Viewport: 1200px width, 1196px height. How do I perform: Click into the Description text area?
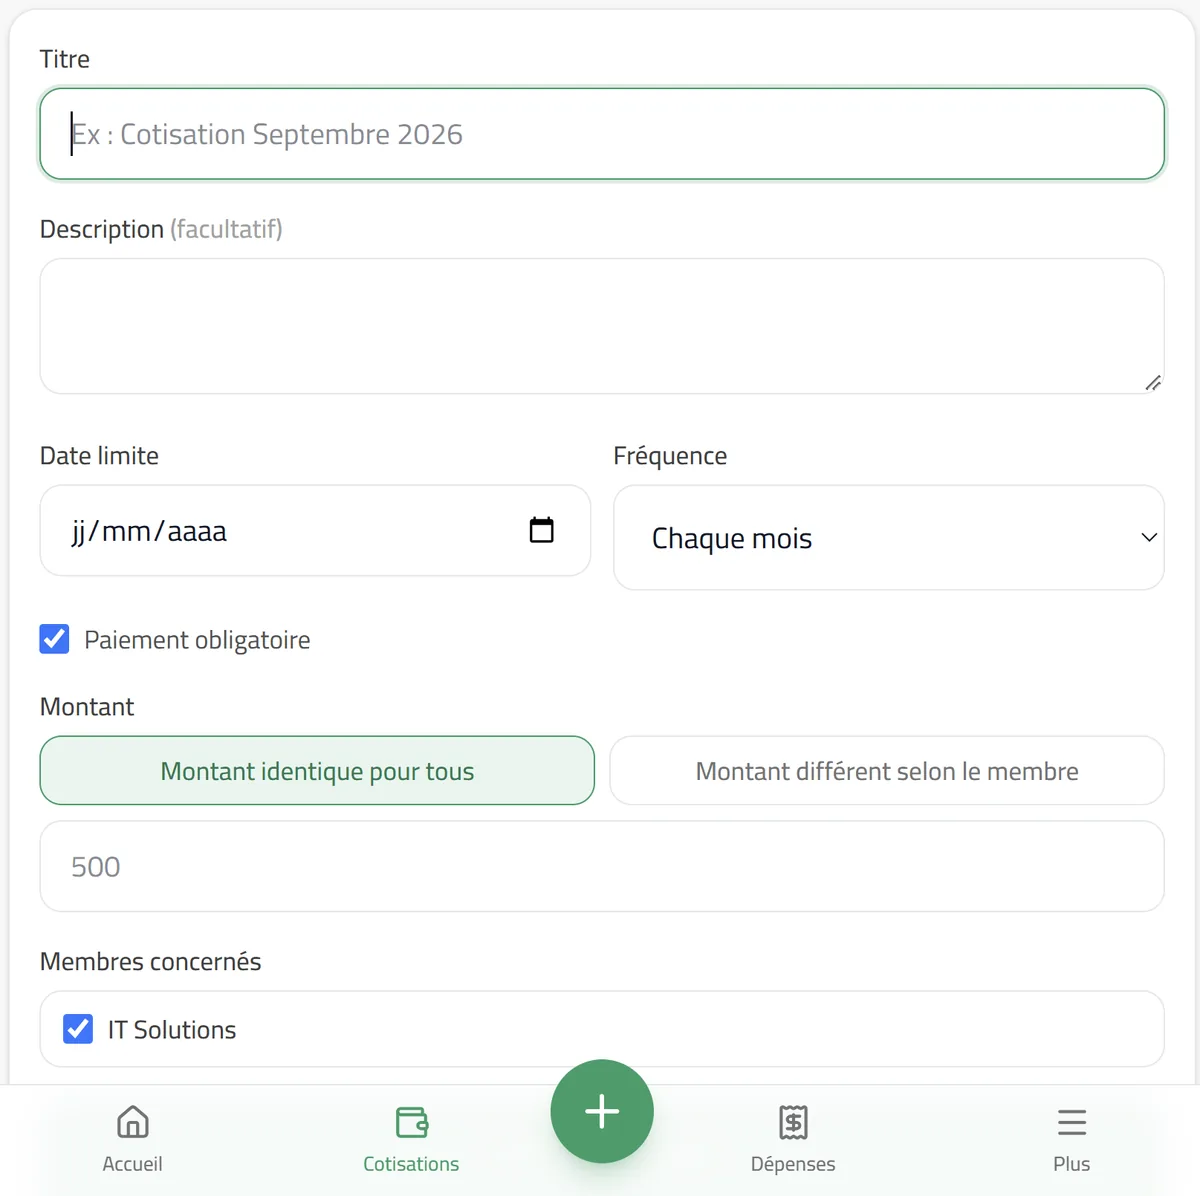pos(602,326)
